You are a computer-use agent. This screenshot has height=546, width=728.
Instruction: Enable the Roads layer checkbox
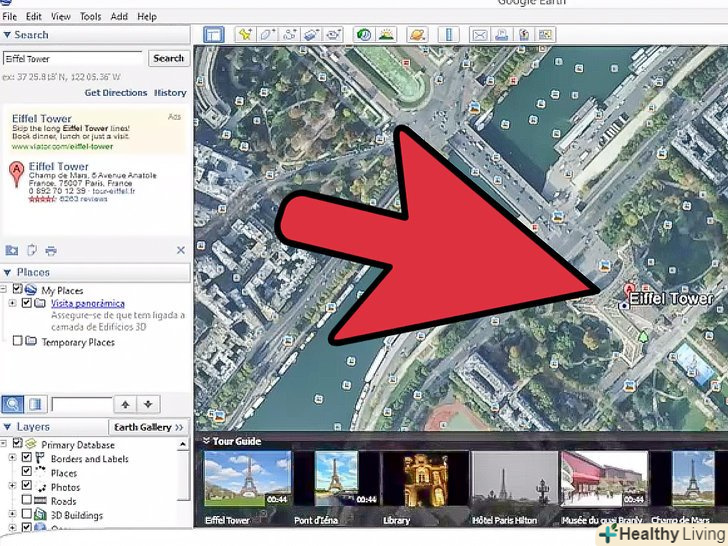tap(27, 501)
